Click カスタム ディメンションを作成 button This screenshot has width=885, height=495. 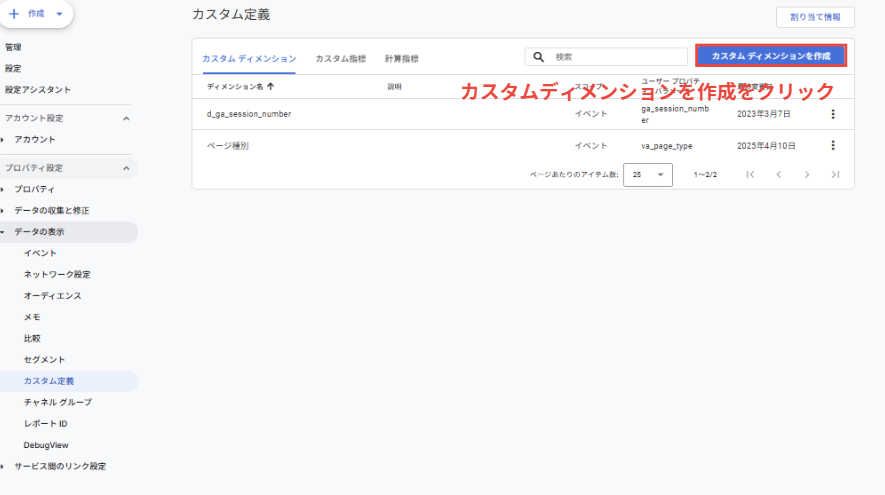pos(771,56)
